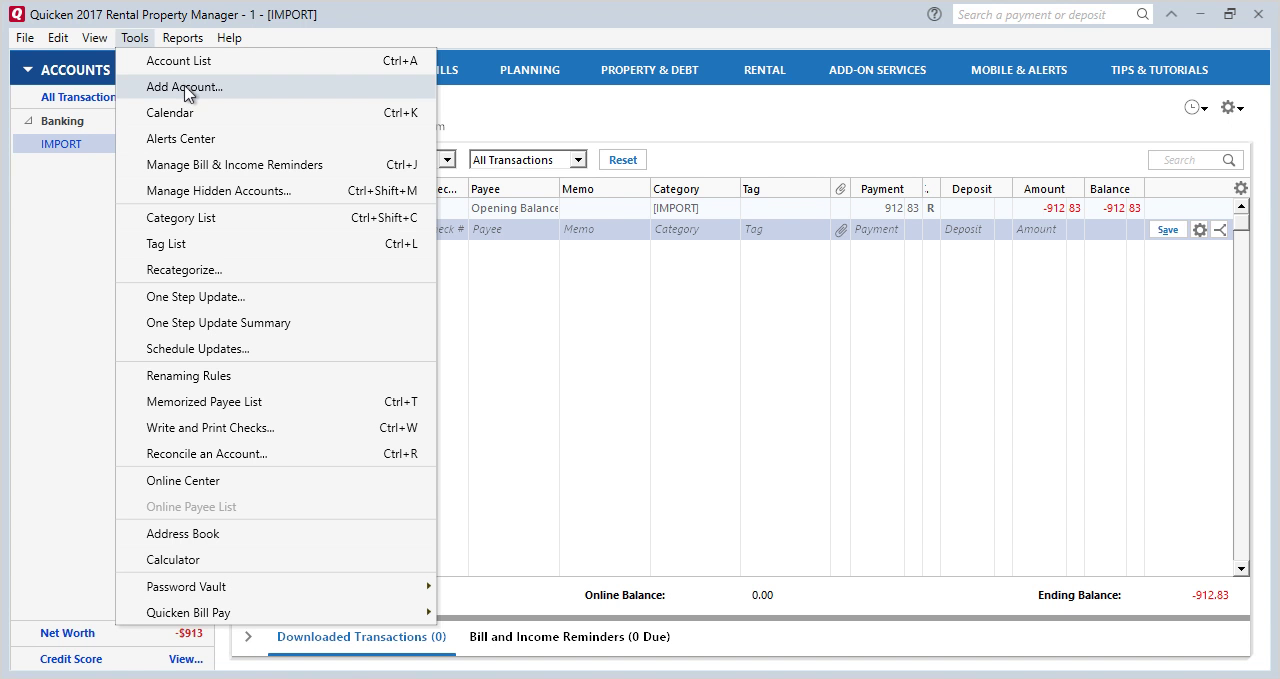Open Category List menu item

tap(275, 218)
